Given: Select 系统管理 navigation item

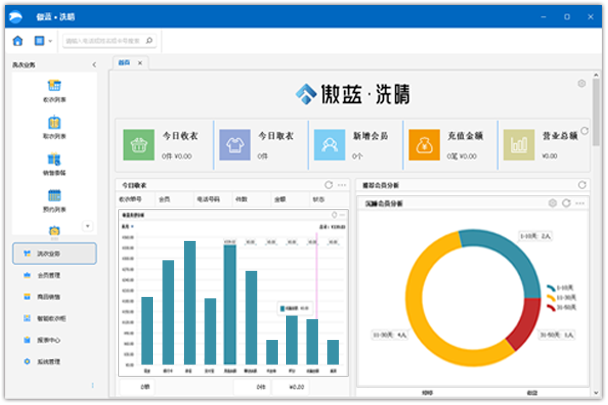Looking at the screenshot, I should [x=54, y=362].
